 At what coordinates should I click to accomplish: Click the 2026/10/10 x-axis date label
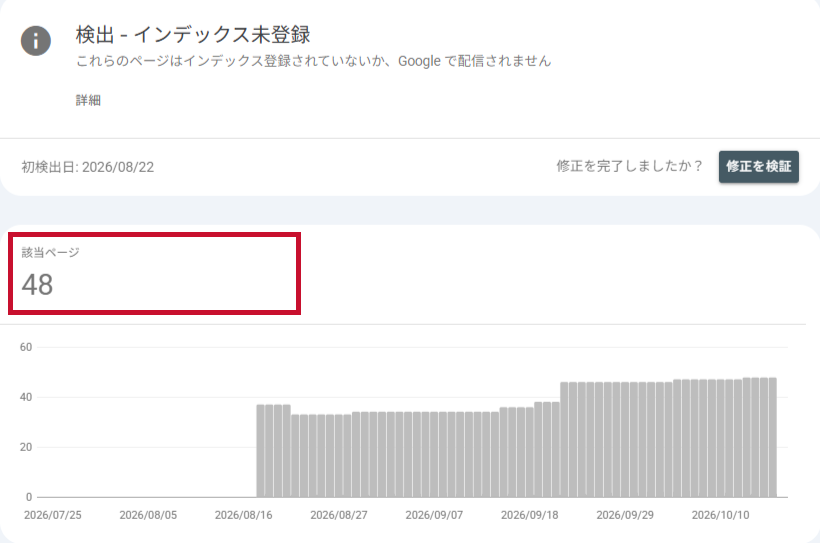pyautogui.click(x=720, y=515)
